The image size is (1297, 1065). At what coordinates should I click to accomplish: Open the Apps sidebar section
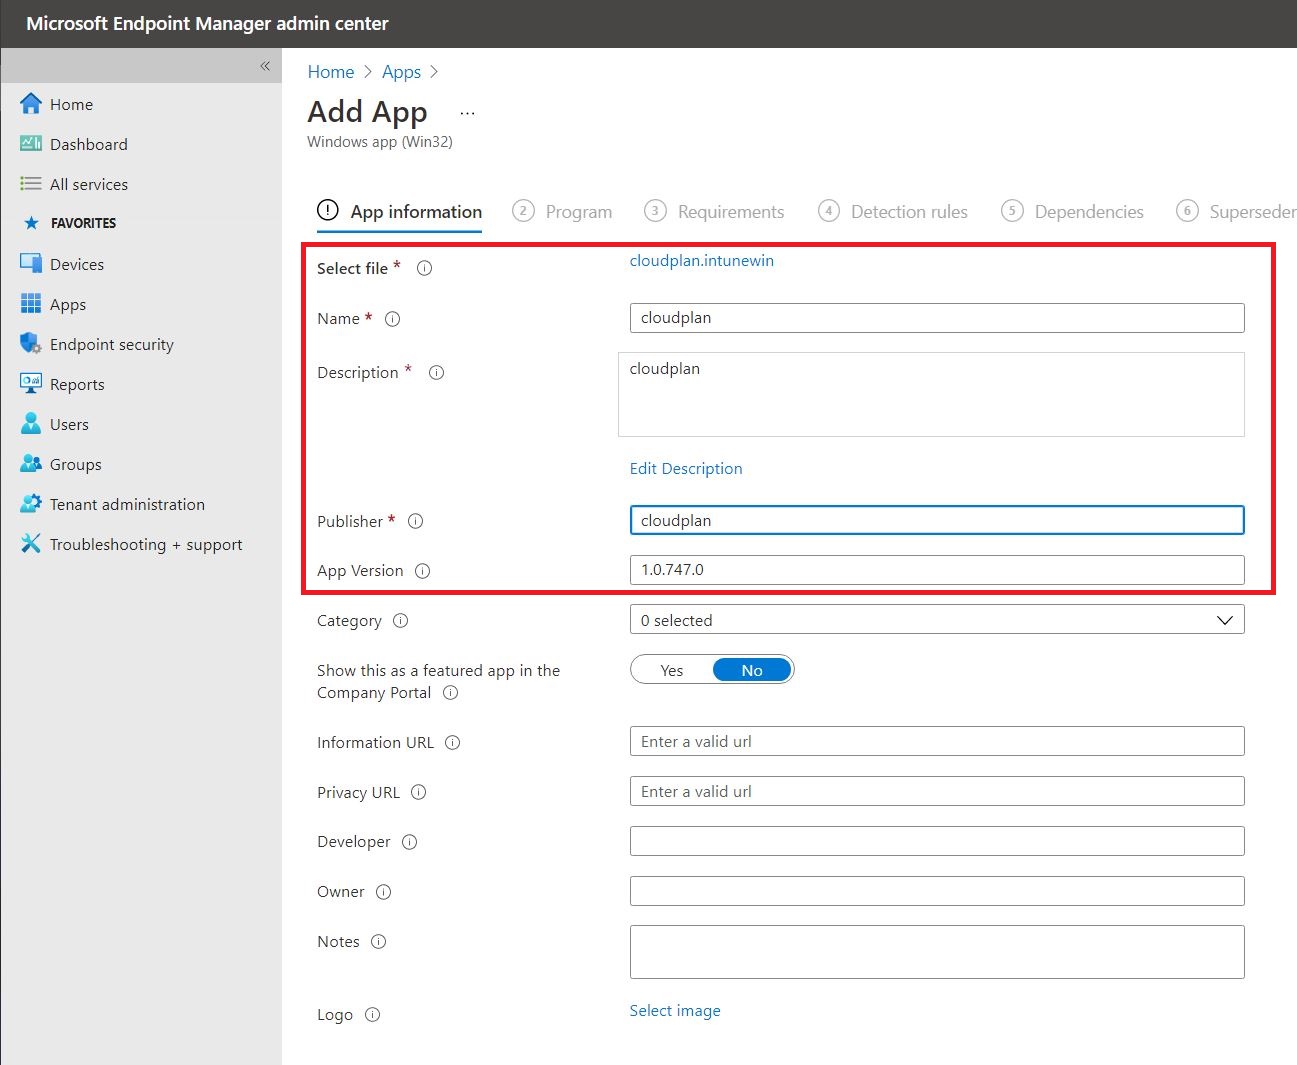(67, 303)
